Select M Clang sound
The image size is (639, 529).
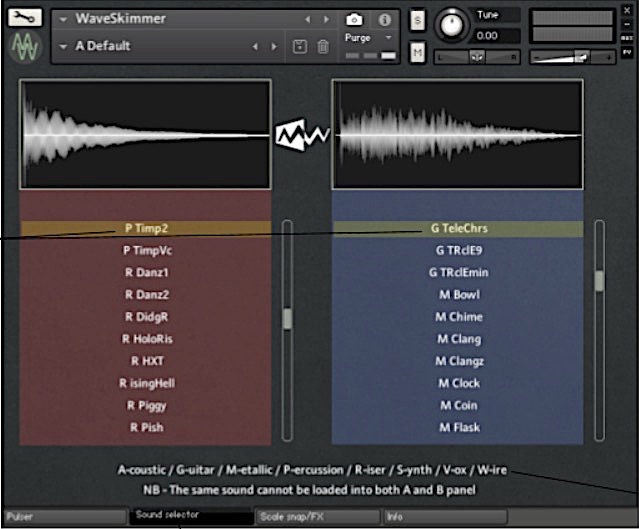coord(458,339)
